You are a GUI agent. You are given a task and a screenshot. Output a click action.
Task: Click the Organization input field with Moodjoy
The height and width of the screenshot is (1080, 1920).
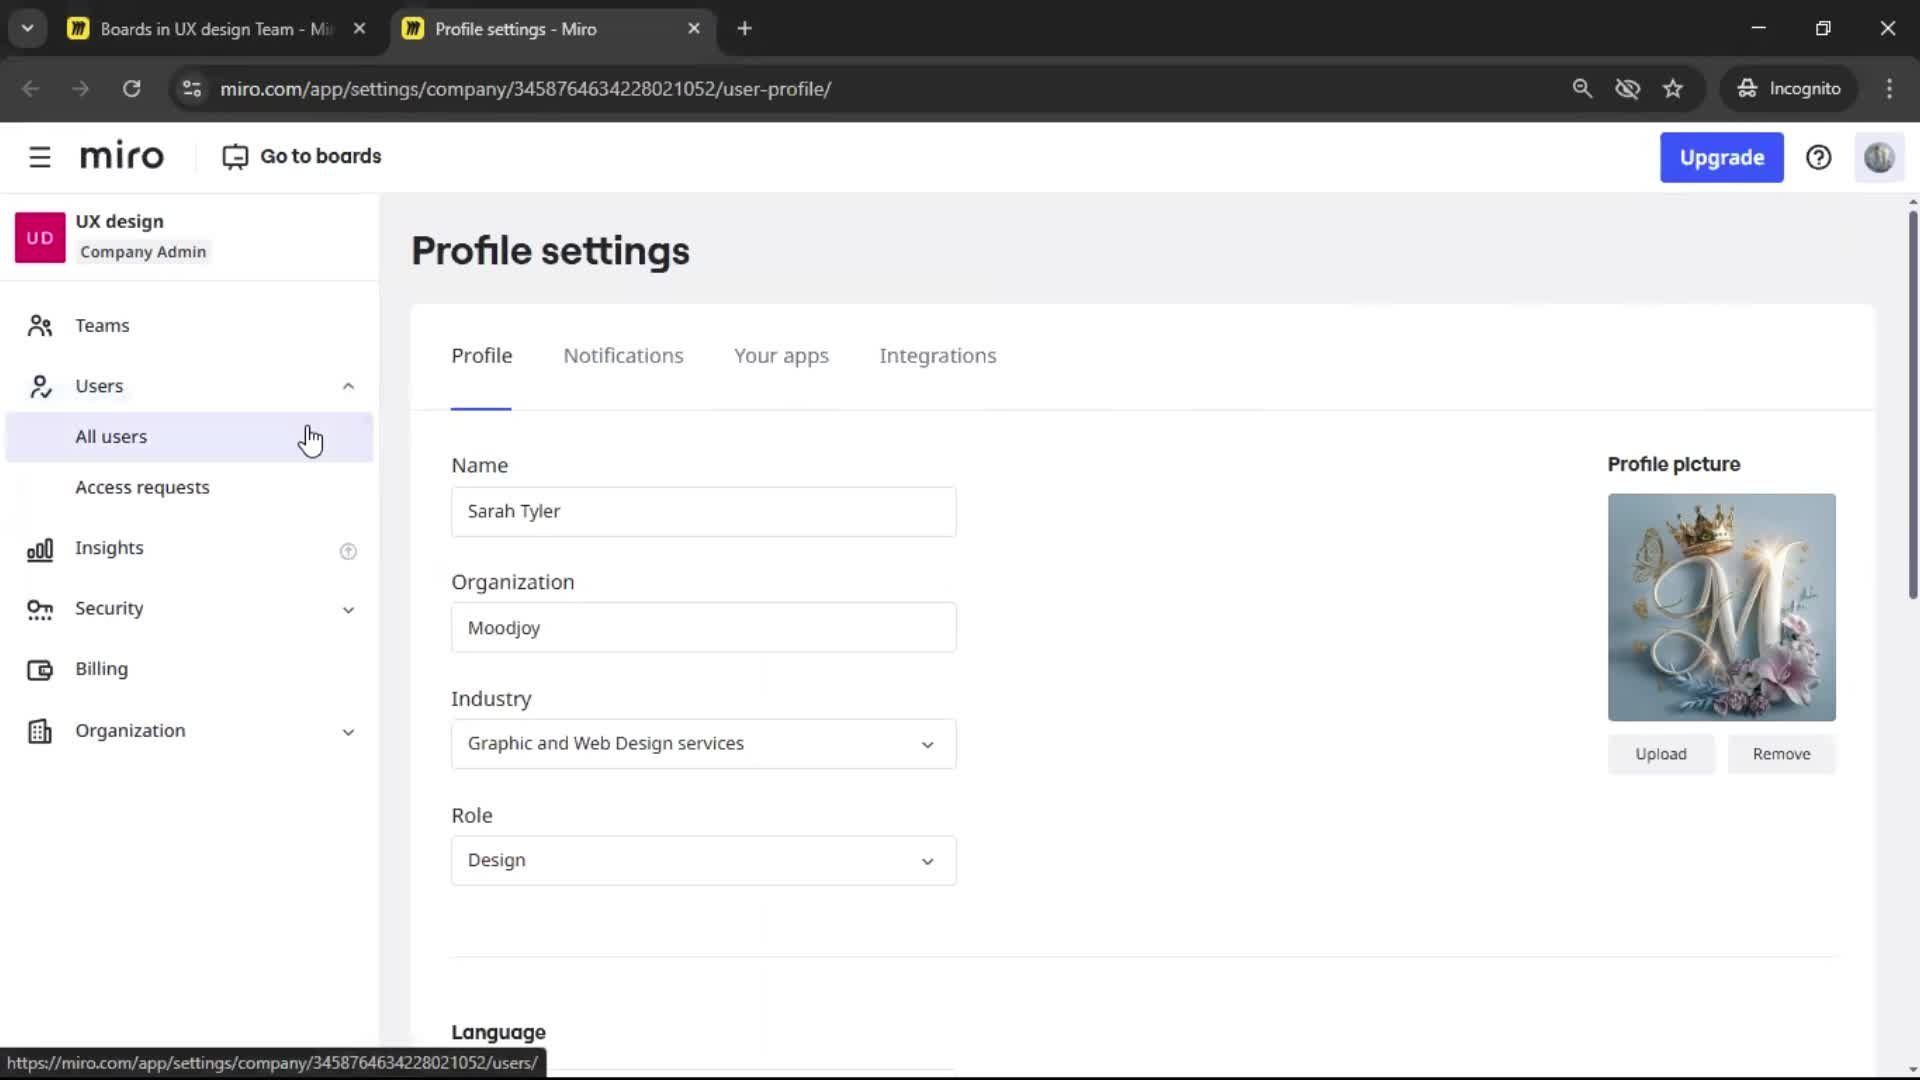pos(703,628)
